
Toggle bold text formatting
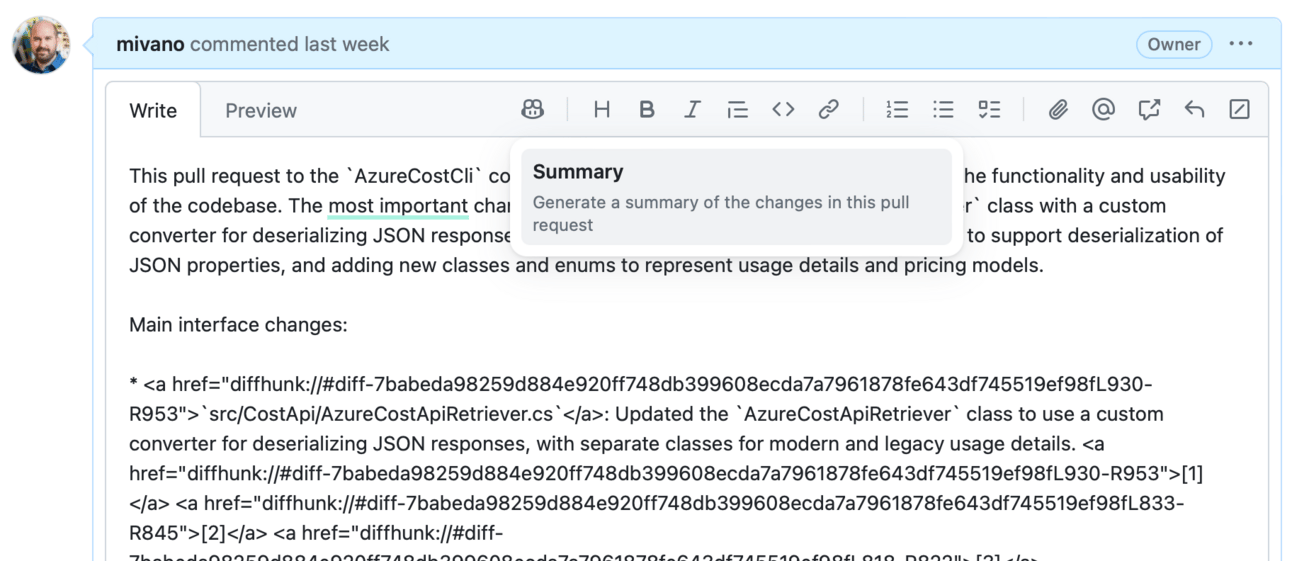[x=647, y=110]
